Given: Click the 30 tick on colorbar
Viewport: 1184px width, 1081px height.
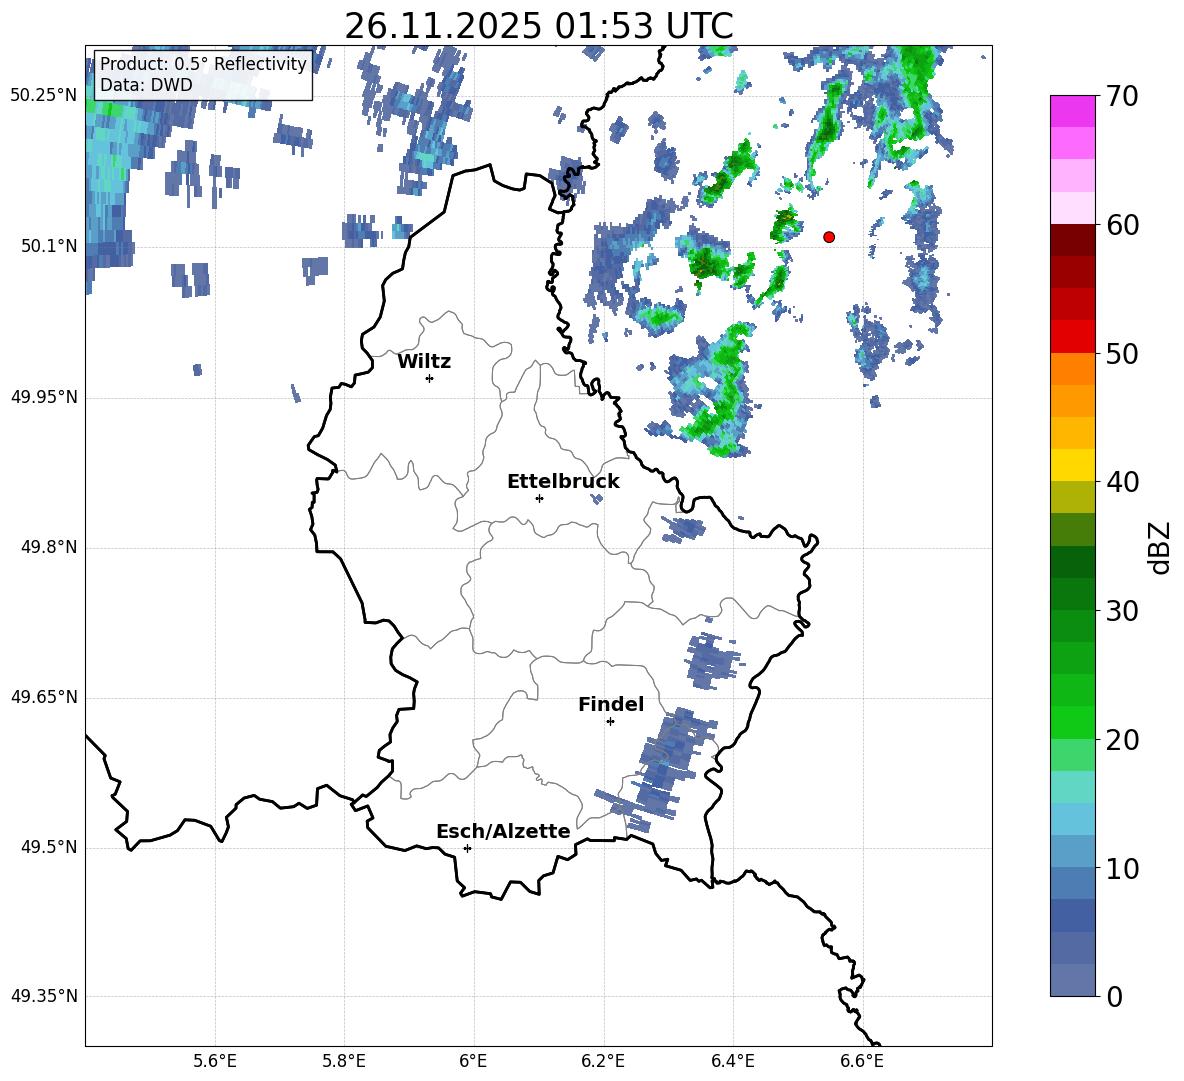Looking at the screenshot, I should click(1123, 611).
